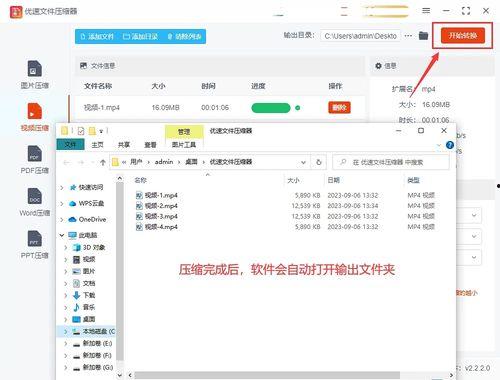The width and height of the screenshot is (500, 380).
Task: Select 文档 folder in navigation pane
Action: tap(84, 283)
